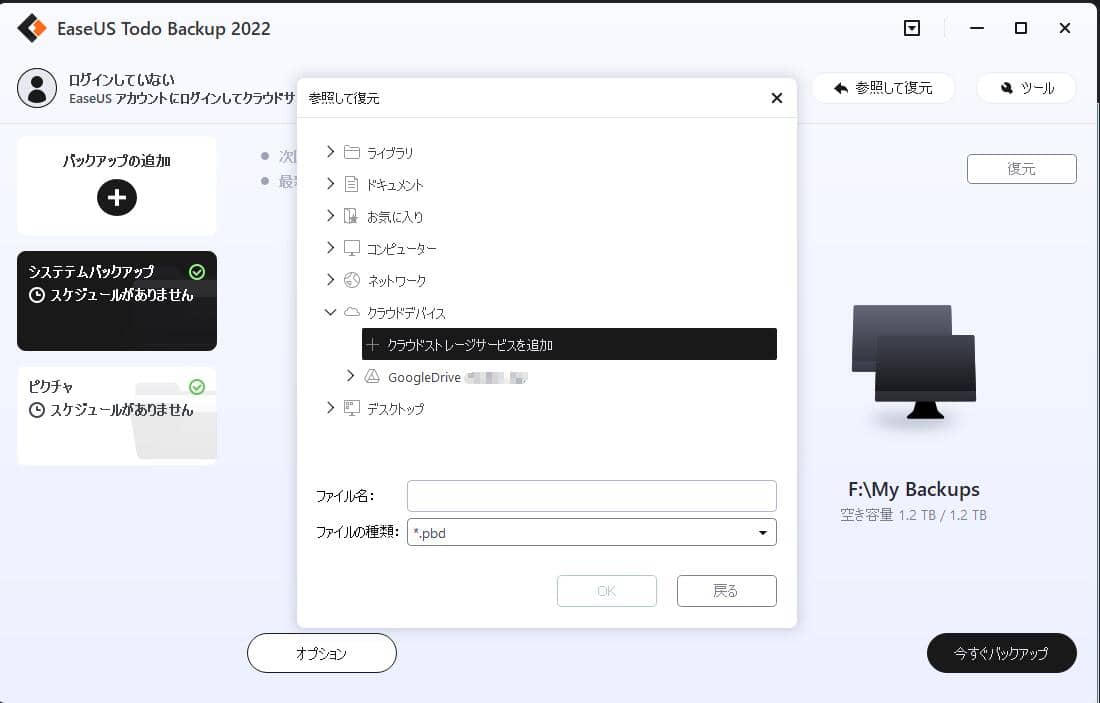
Task: Expand the GoogleDrive tree node
Action: coord(351,376)
